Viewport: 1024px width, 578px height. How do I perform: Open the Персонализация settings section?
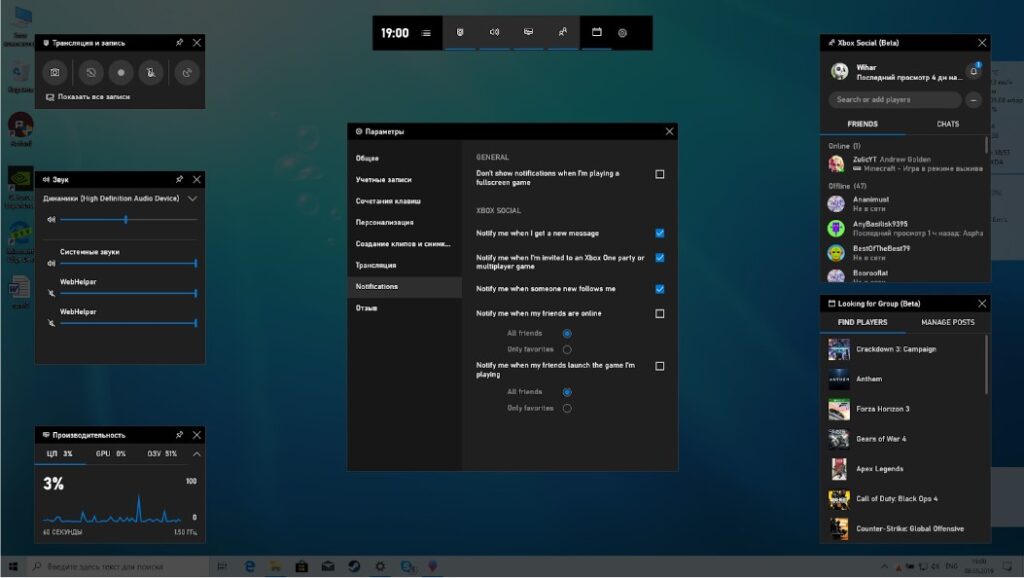[404, 223]
